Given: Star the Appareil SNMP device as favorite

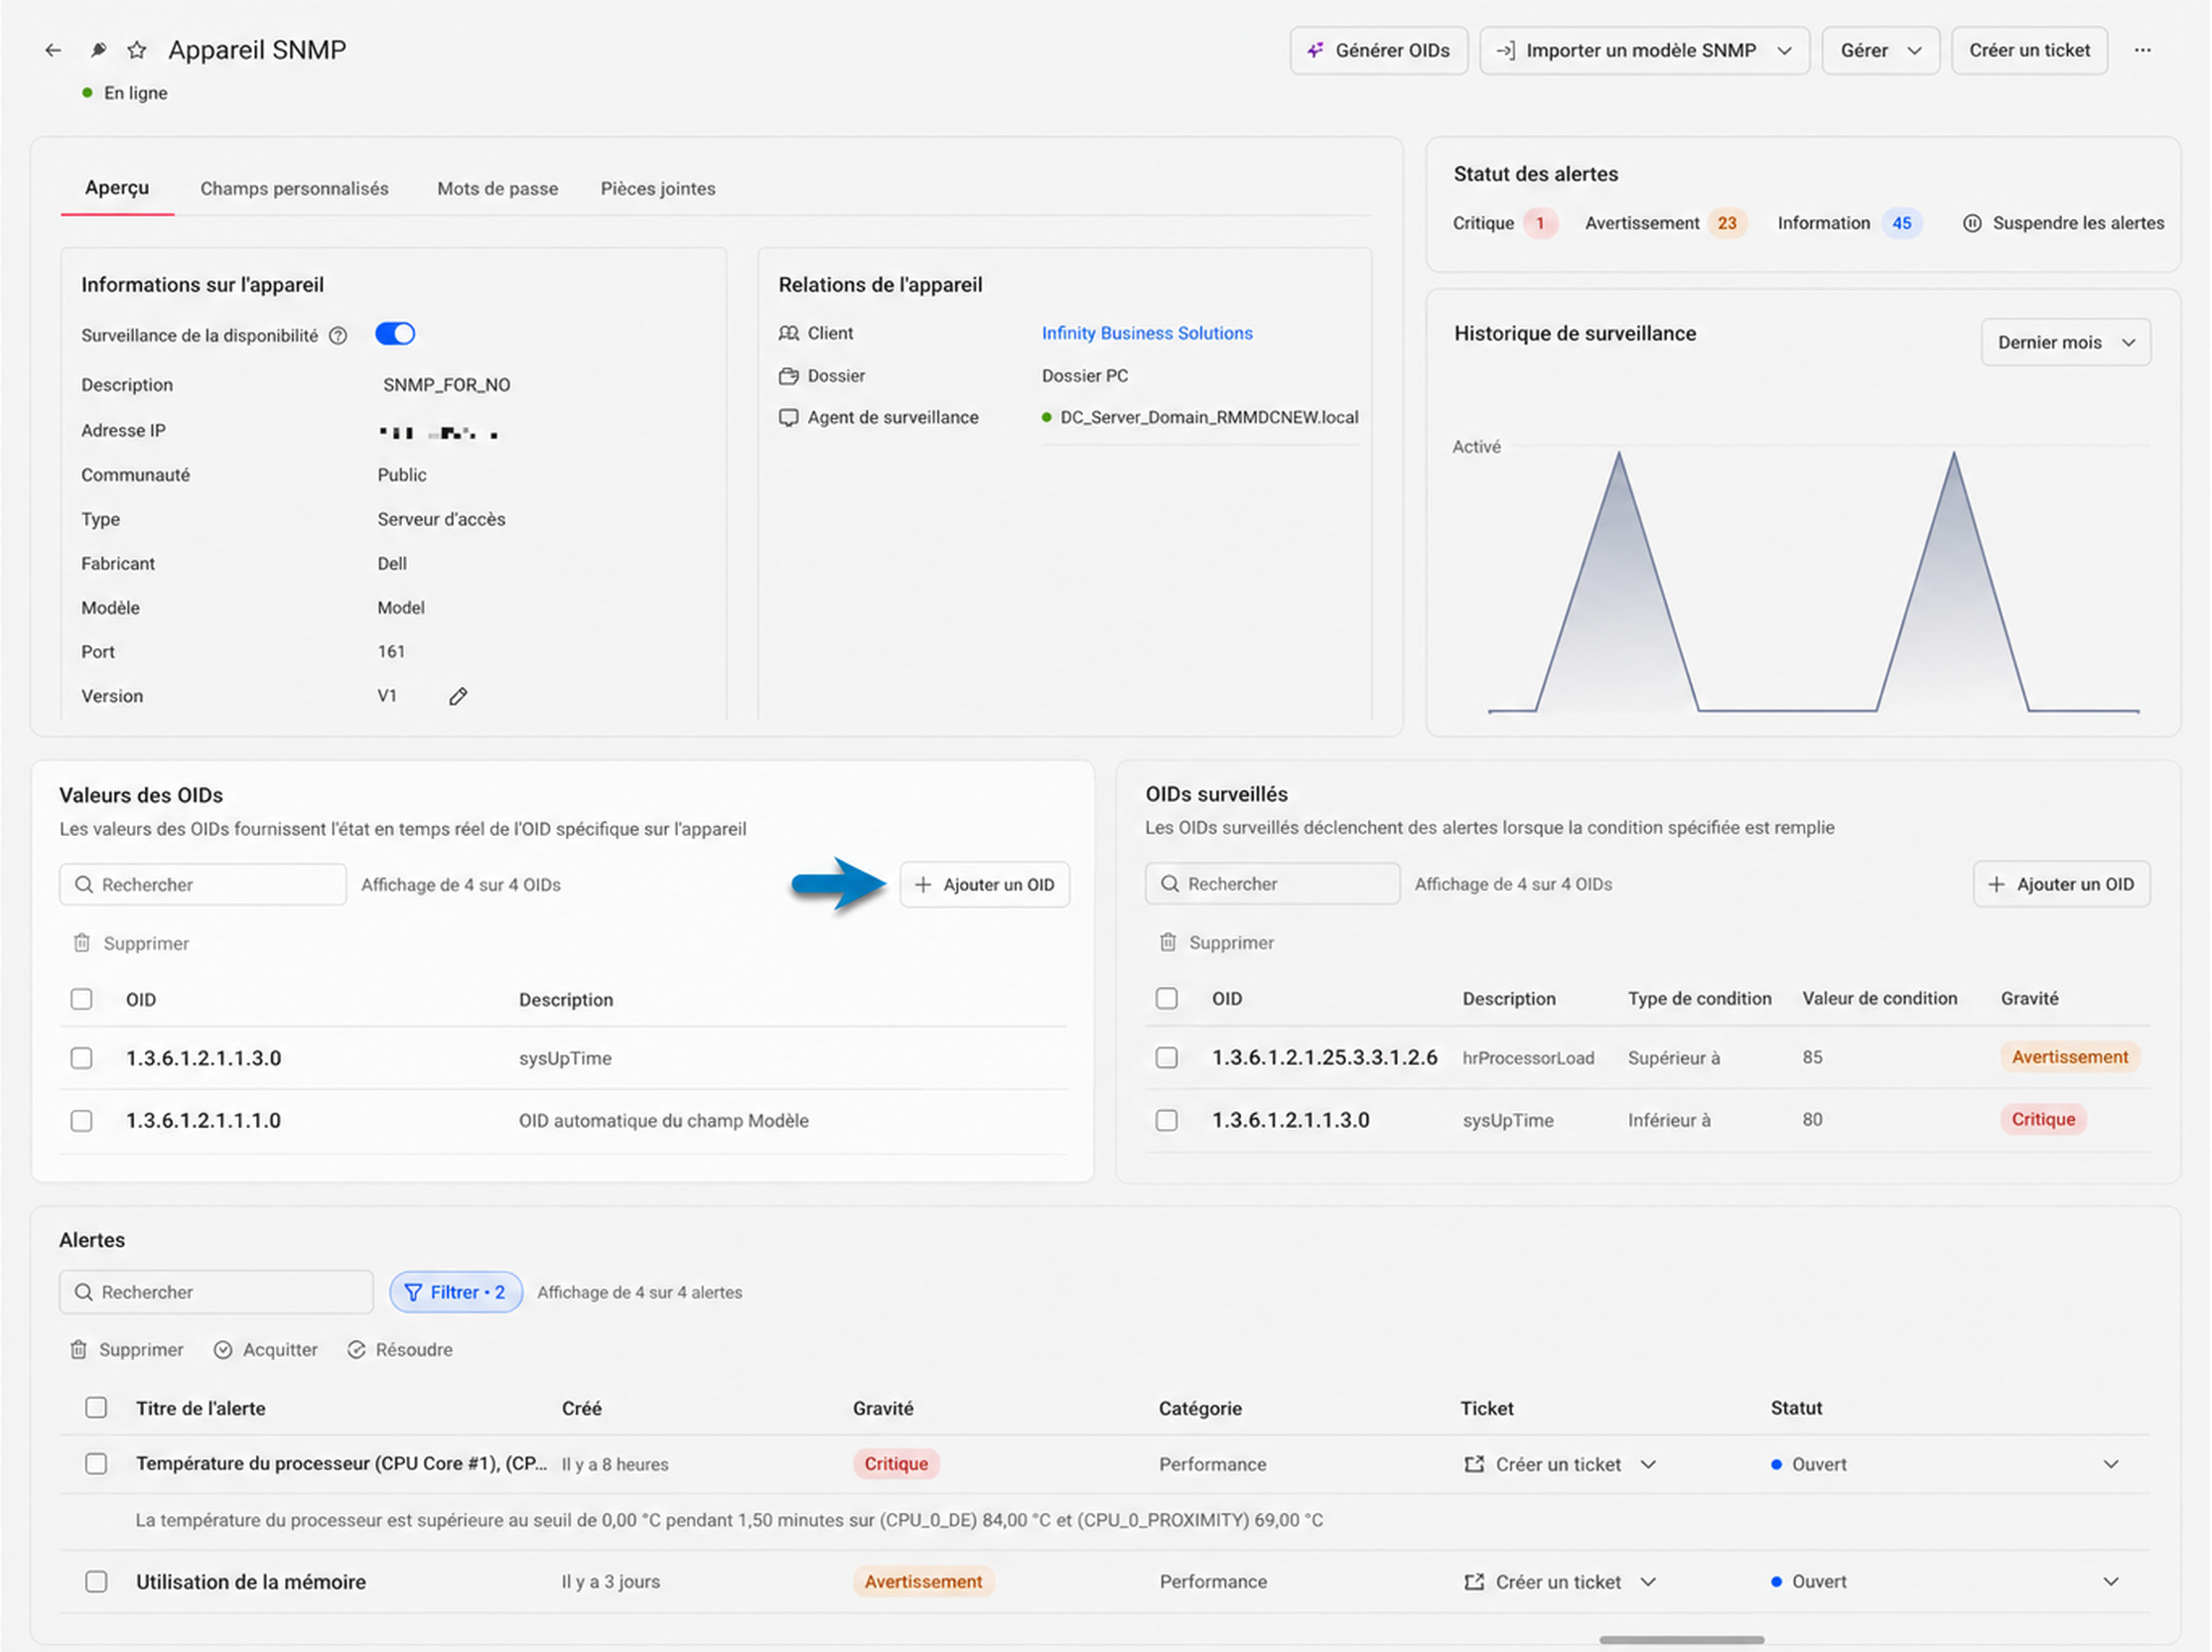Looking at the screenshot, I should point(137,50).
